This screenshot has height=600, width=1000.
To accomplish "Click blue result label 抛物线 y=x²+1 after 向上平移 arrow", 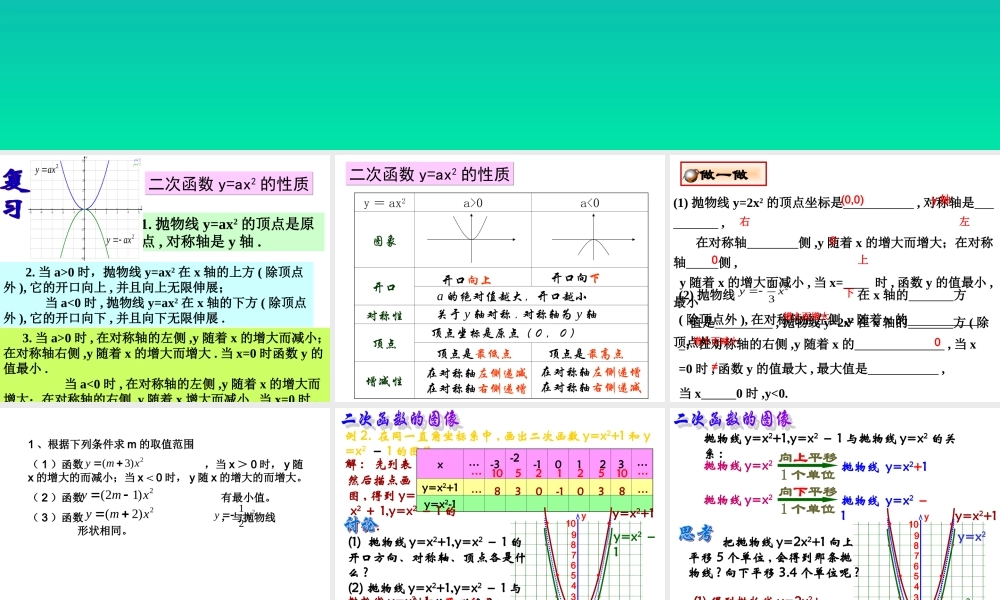I will [885, 467].
